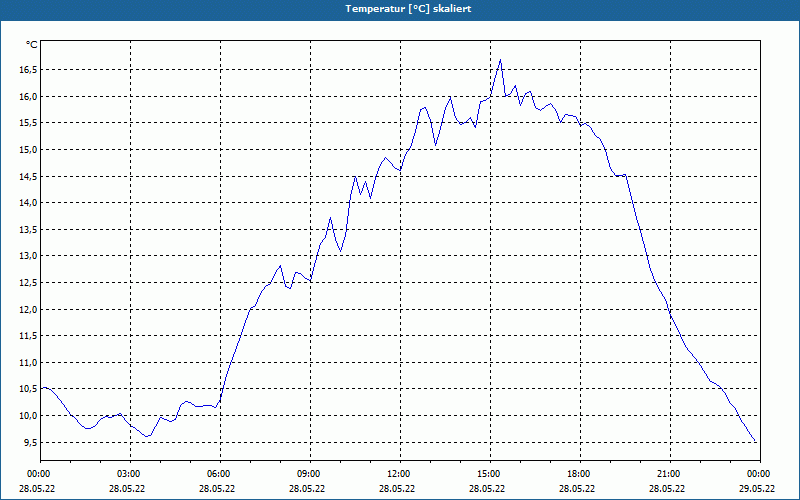
Task: Click the '03:00' time label
Action: (131, 474)
